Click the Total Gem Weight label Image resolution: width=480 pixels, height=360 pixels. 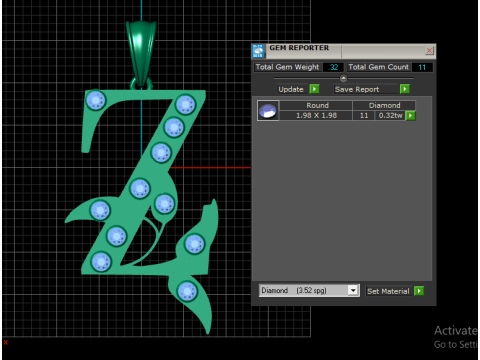tap(287, 67)
